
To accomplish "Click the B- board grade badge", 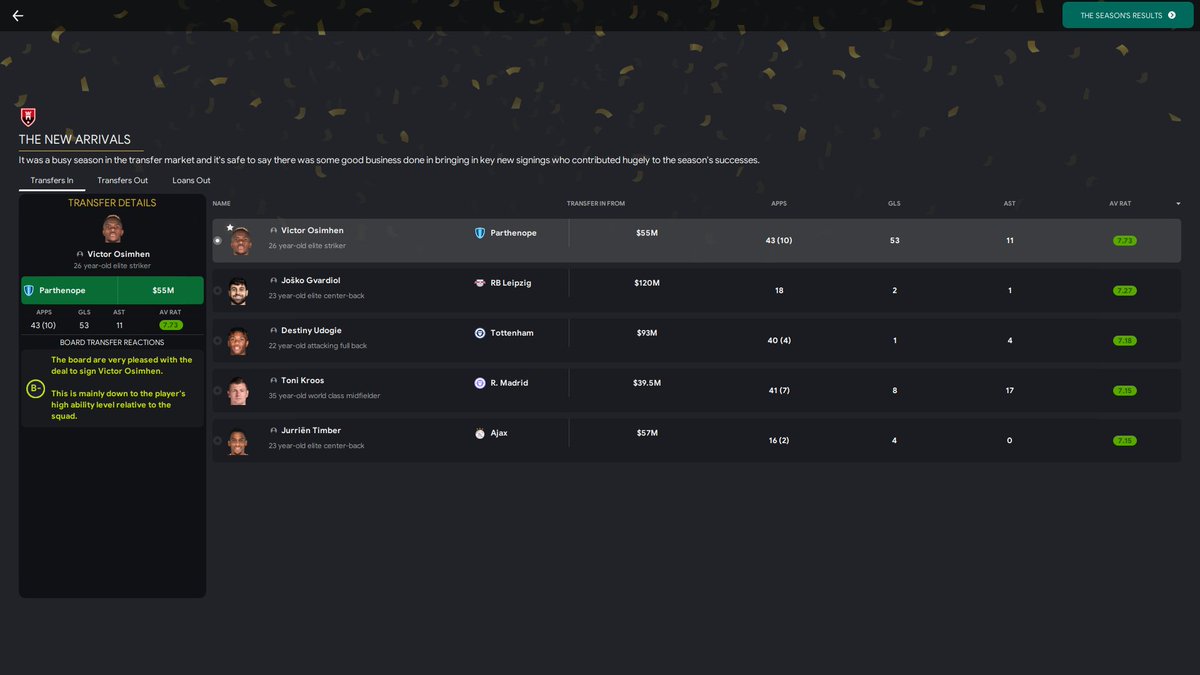I will [35, 388].
